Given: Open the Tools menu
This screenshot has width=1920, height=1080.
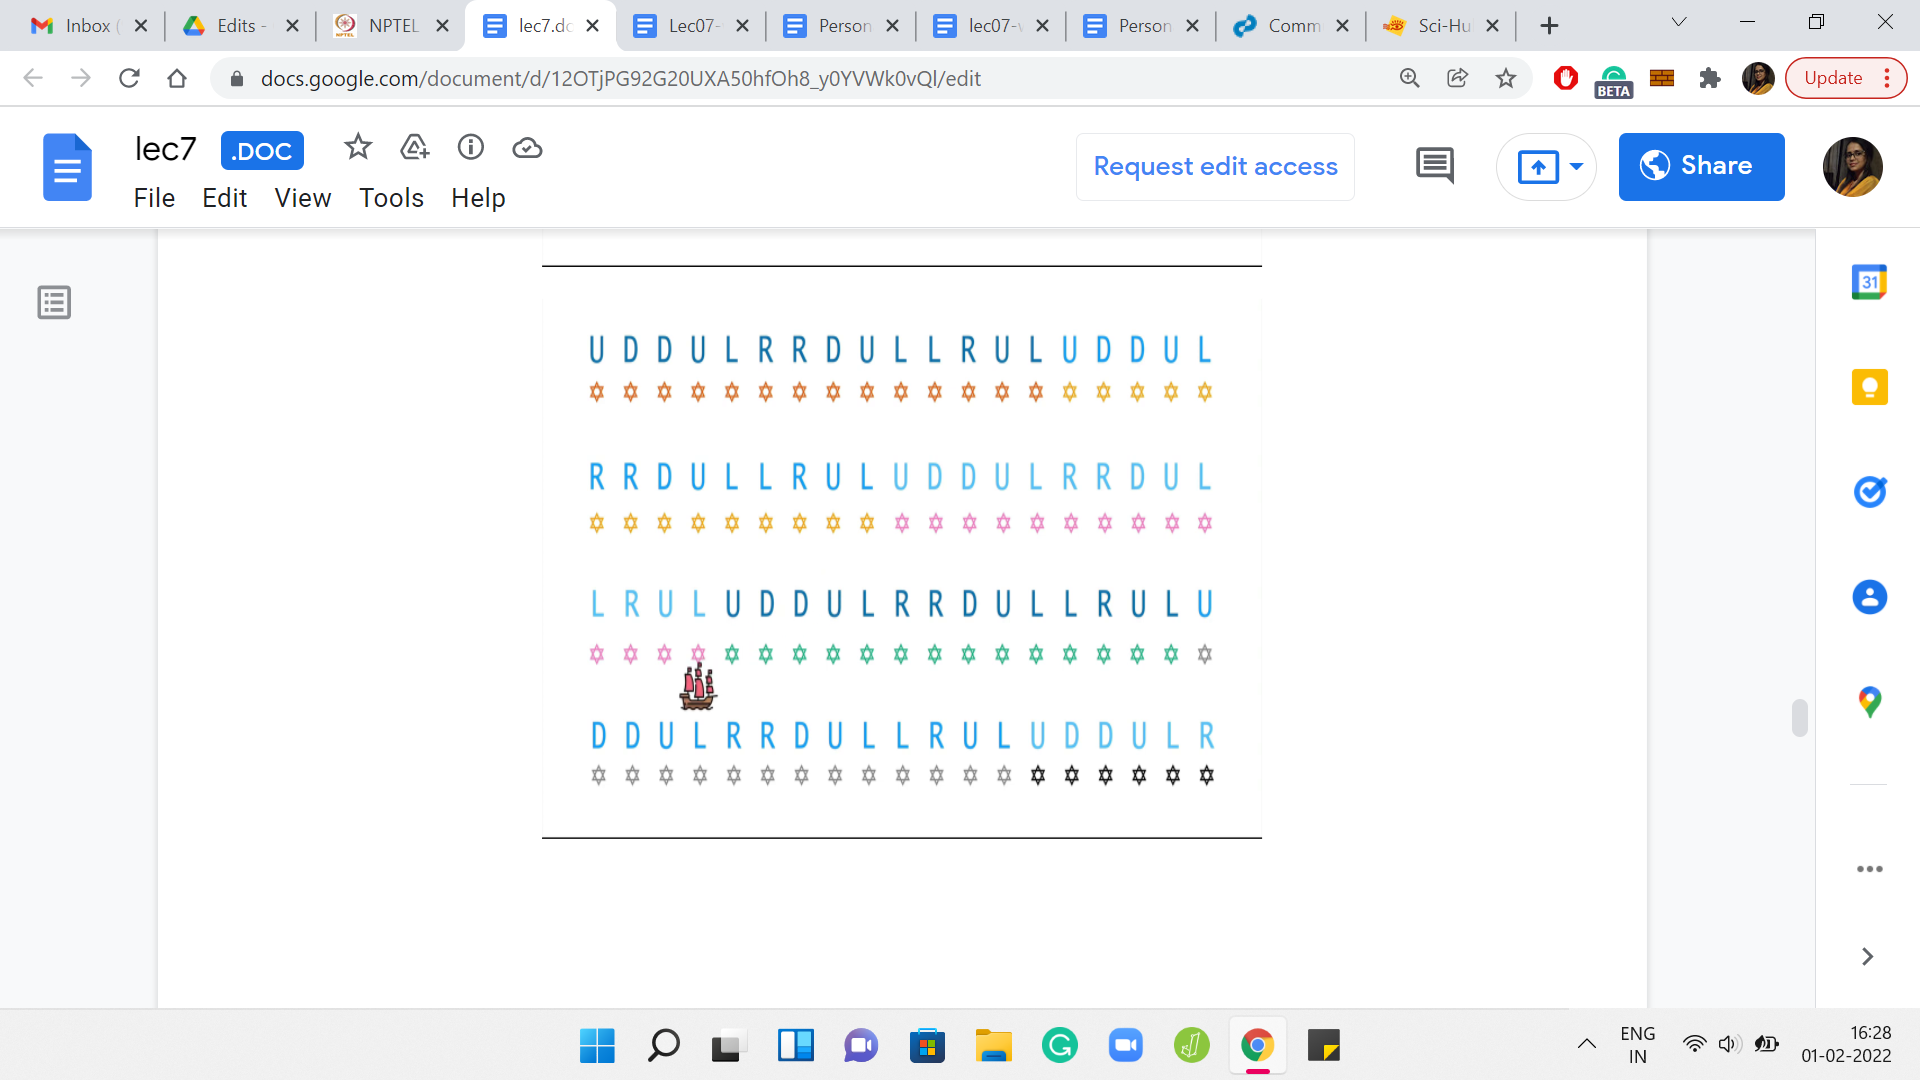Looking at the screenshot, I should [x=391, y=198].
